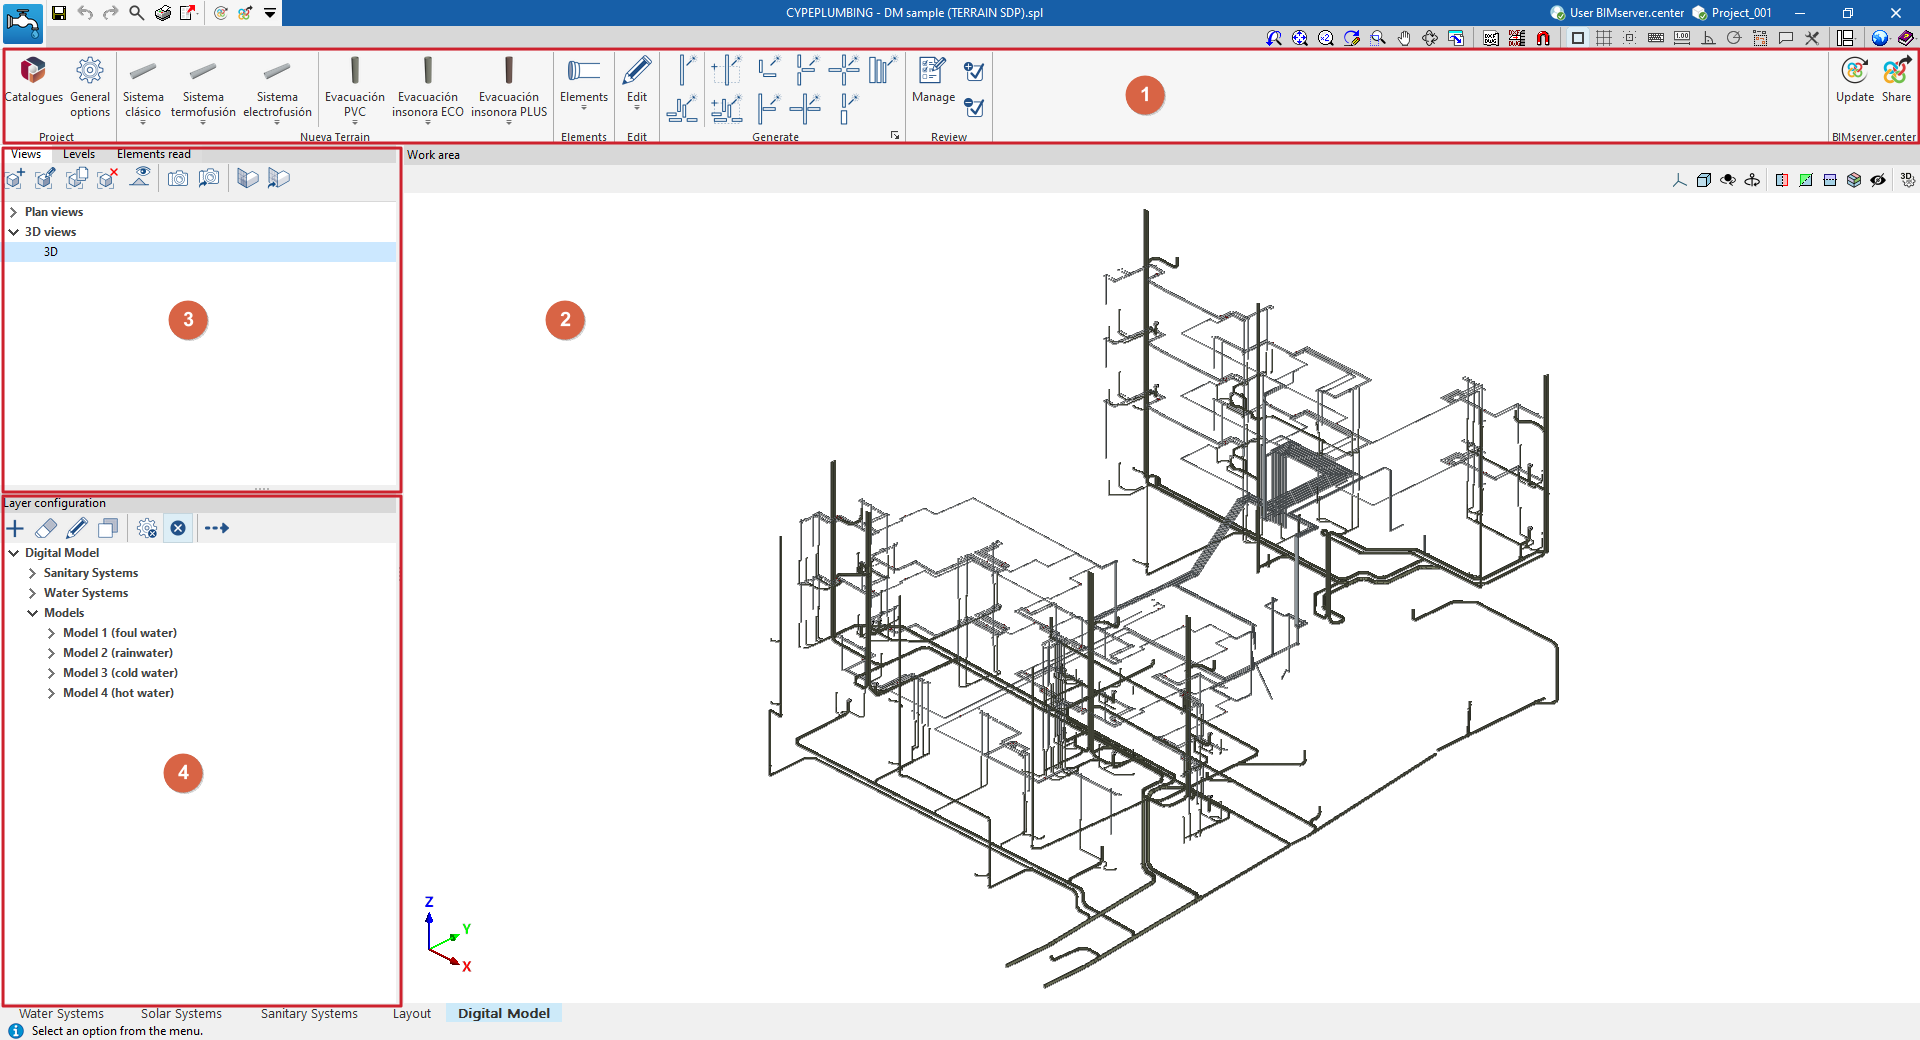The image size is (1920, 1040).
Task: Toggle the magnet object snap
Action: (1543, 38)
